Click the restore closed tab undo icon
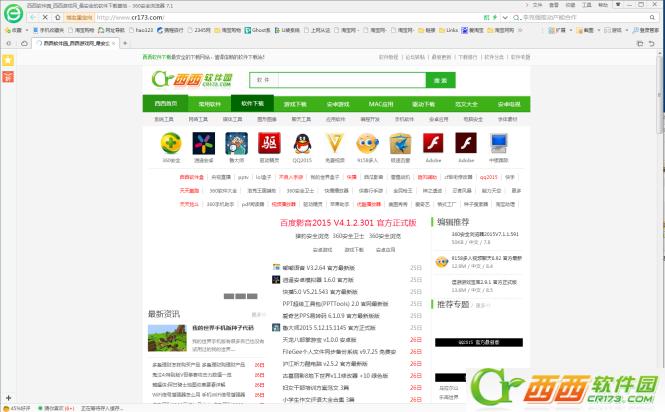This screenshot has width=665, height=412. point(651,43)
